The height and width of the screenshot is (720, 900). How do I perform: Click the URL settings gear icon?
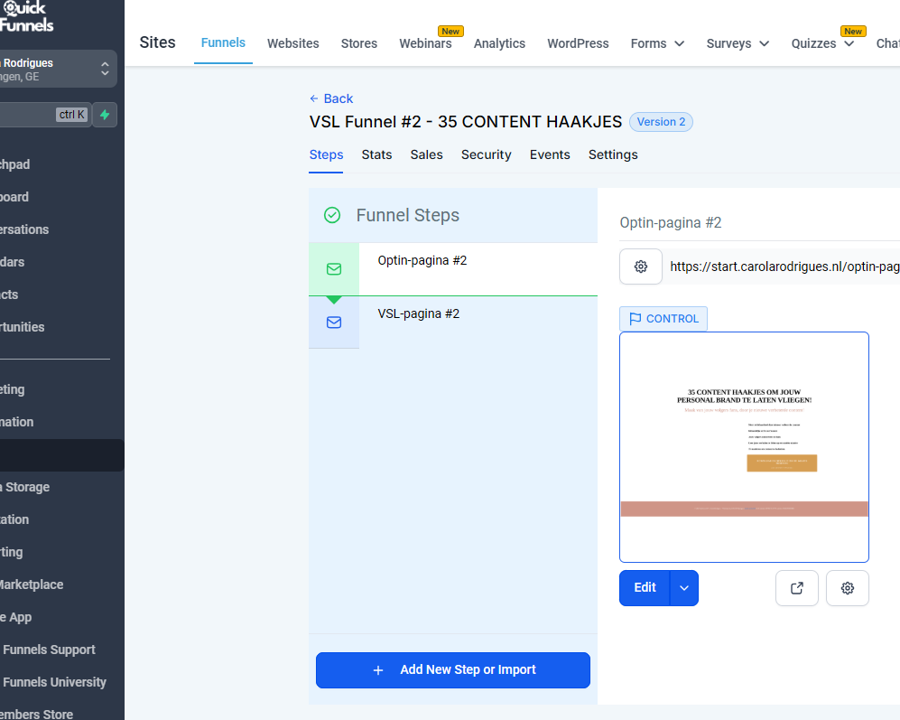click(x=641, y=267)
